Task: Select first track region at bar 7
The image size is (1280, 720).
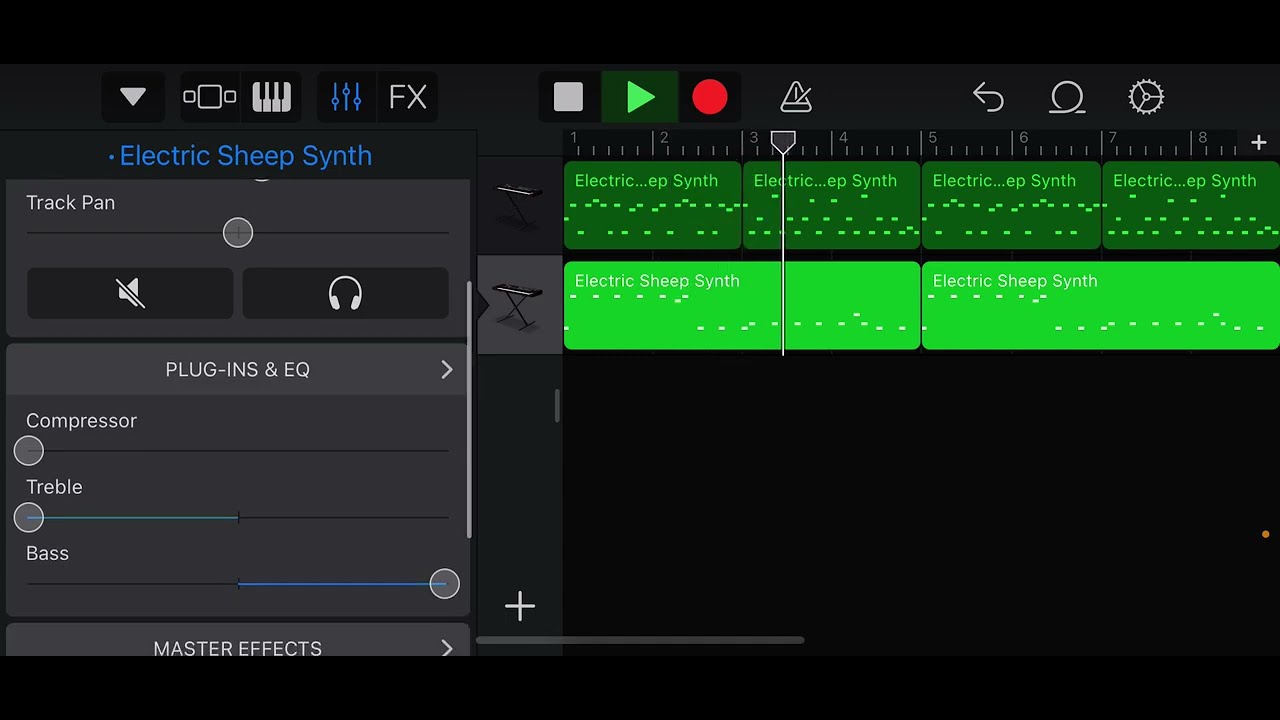Action: click(1191, 205)
